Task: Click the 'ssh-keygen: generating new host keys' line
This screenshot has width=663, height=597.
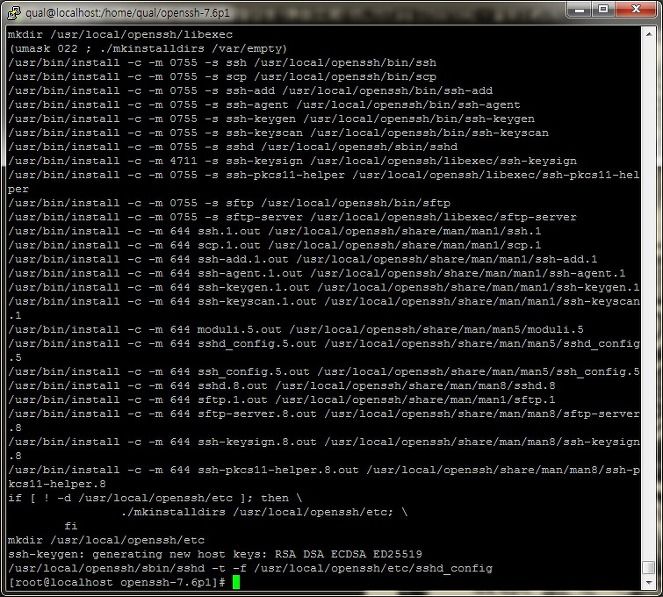Action: click(215, 554)
